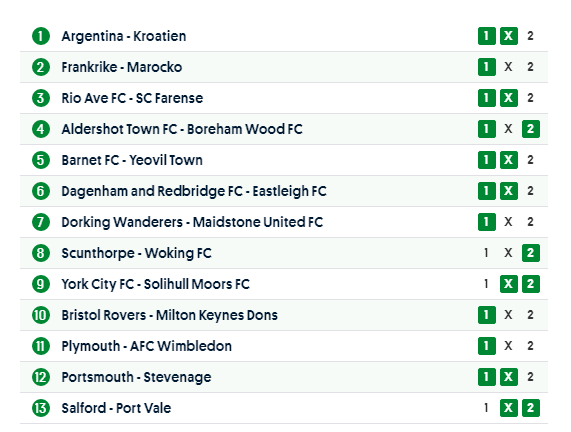The width and height of the screenshot is (571, 432).
Task: Deselect the 2 pick for York City - Solihull Moors
Action: click(531, 284)
